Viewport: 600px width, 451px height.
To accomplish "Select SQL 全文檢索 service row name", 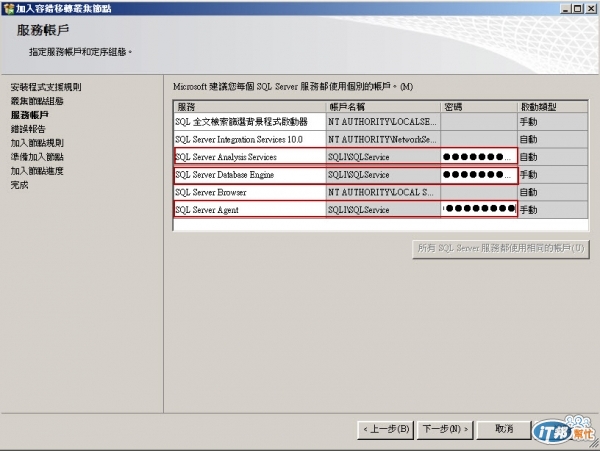I will coord(250,122).
